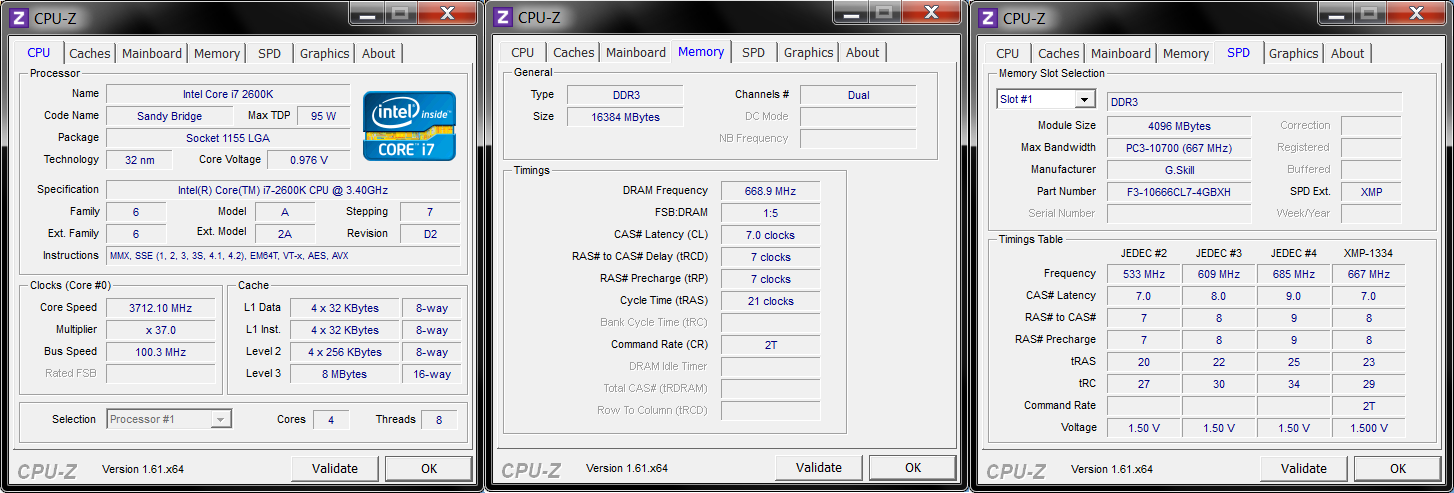The image size is (1454, 493).
Task: Click the Intel Core i7 logo badge
Action: [409, 126]
